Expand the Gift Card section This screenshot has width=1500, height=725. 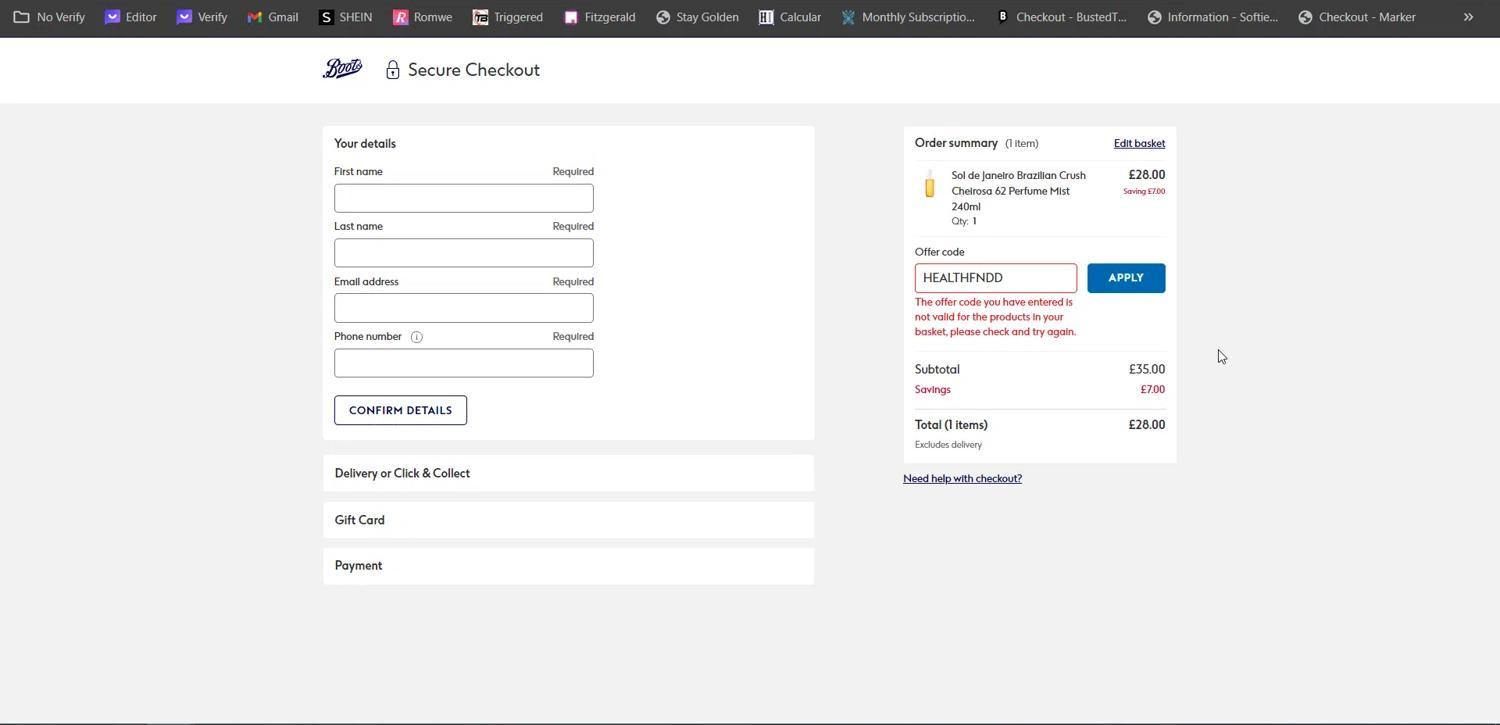(568, 520)
